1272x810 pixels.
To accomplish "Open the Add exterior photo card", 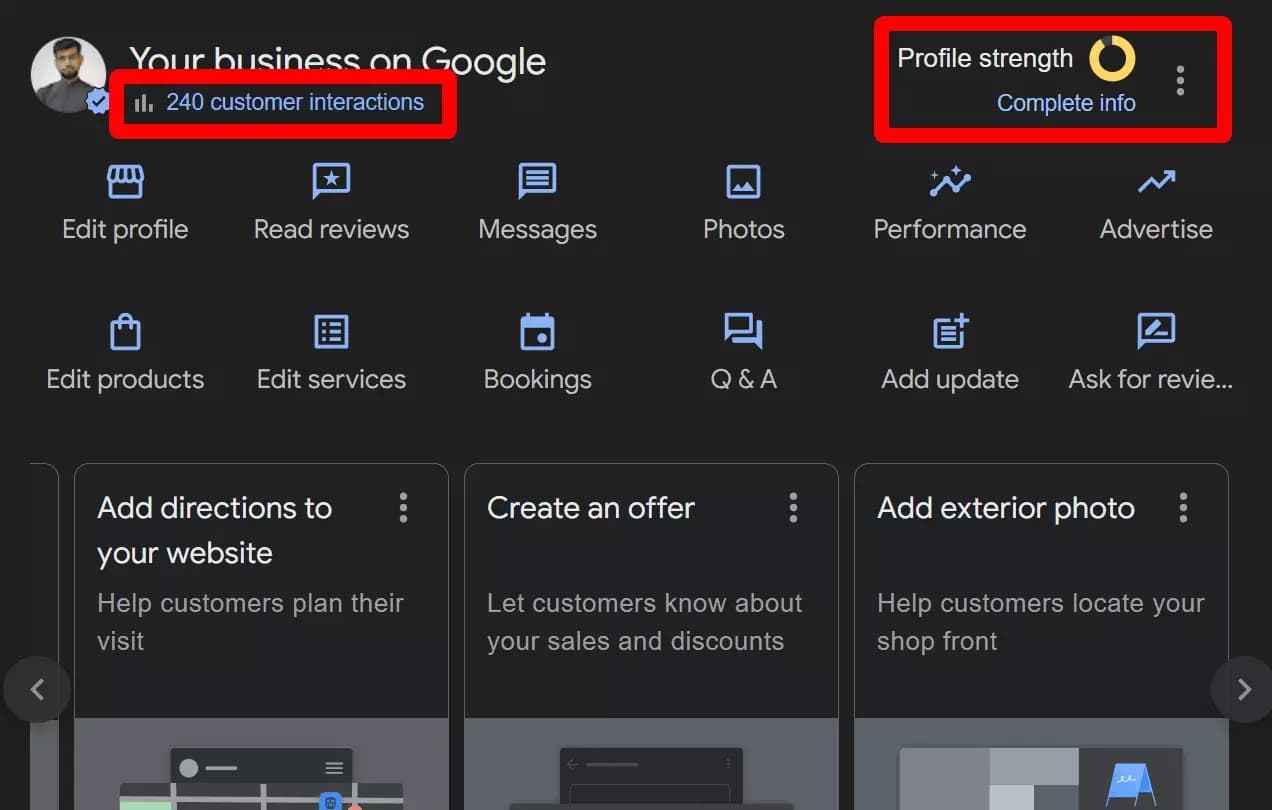I will (1041, 636).
